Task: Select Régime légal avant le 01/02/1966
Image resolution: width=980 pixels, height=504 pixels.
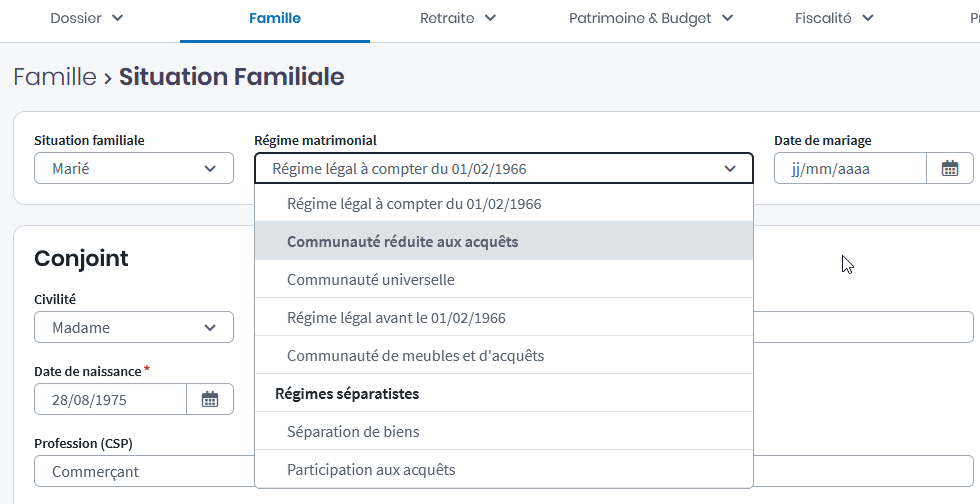Action: click(396, 318)
